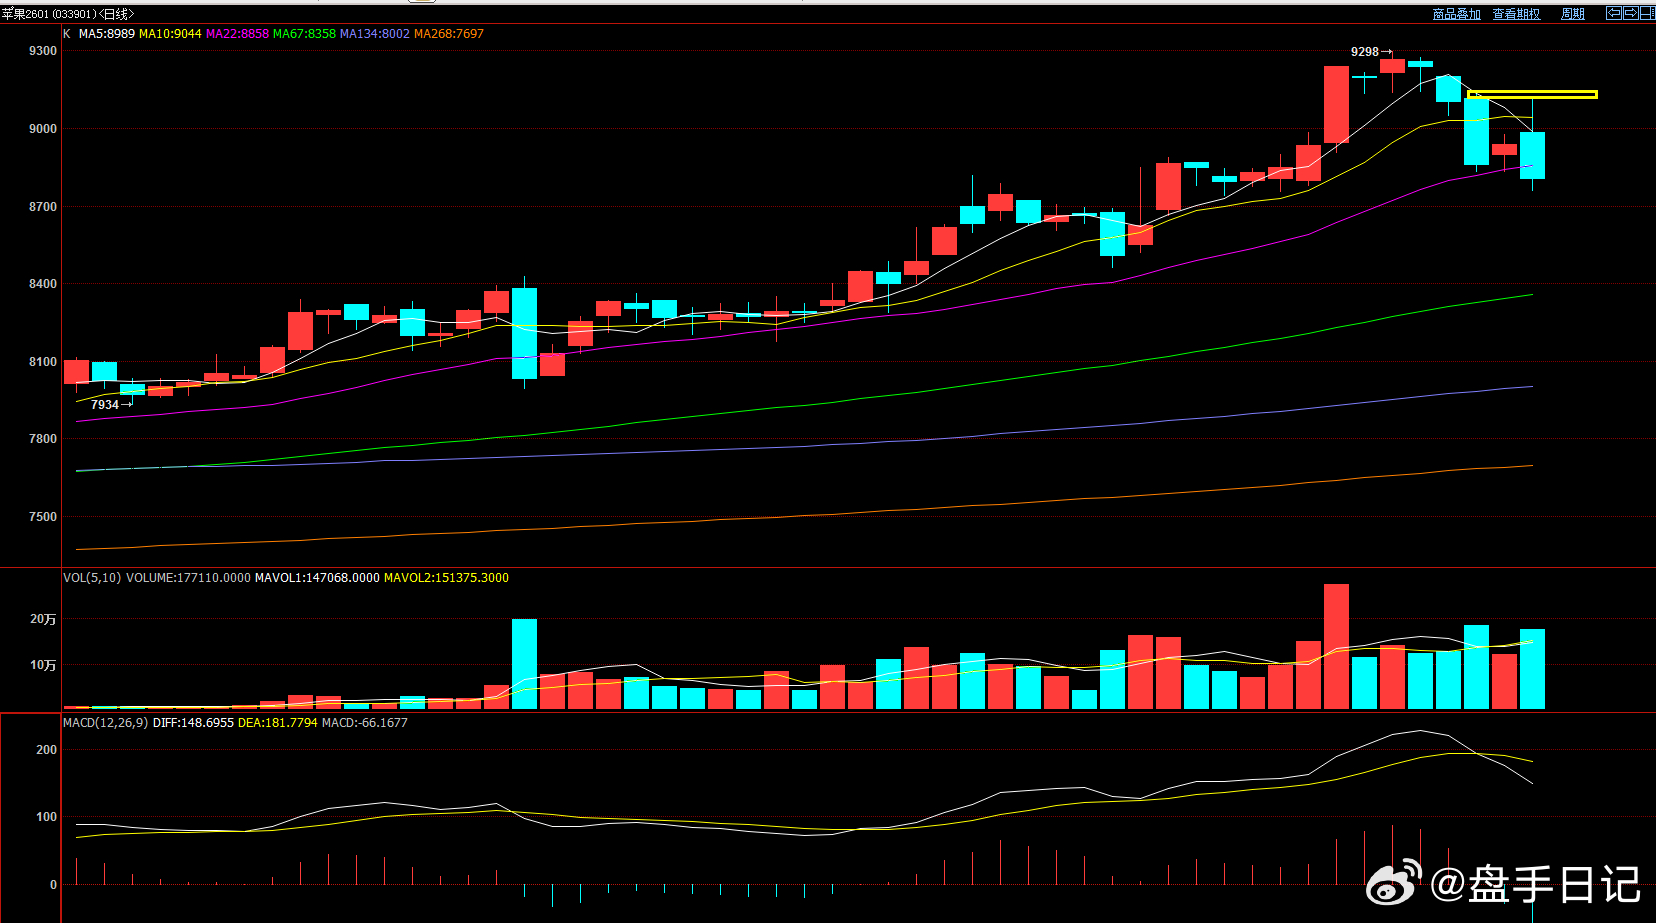This screenshot has height=923, width=1656.
Task: Click the 10万 volume axis label
Action: click(x=43, y=665)
